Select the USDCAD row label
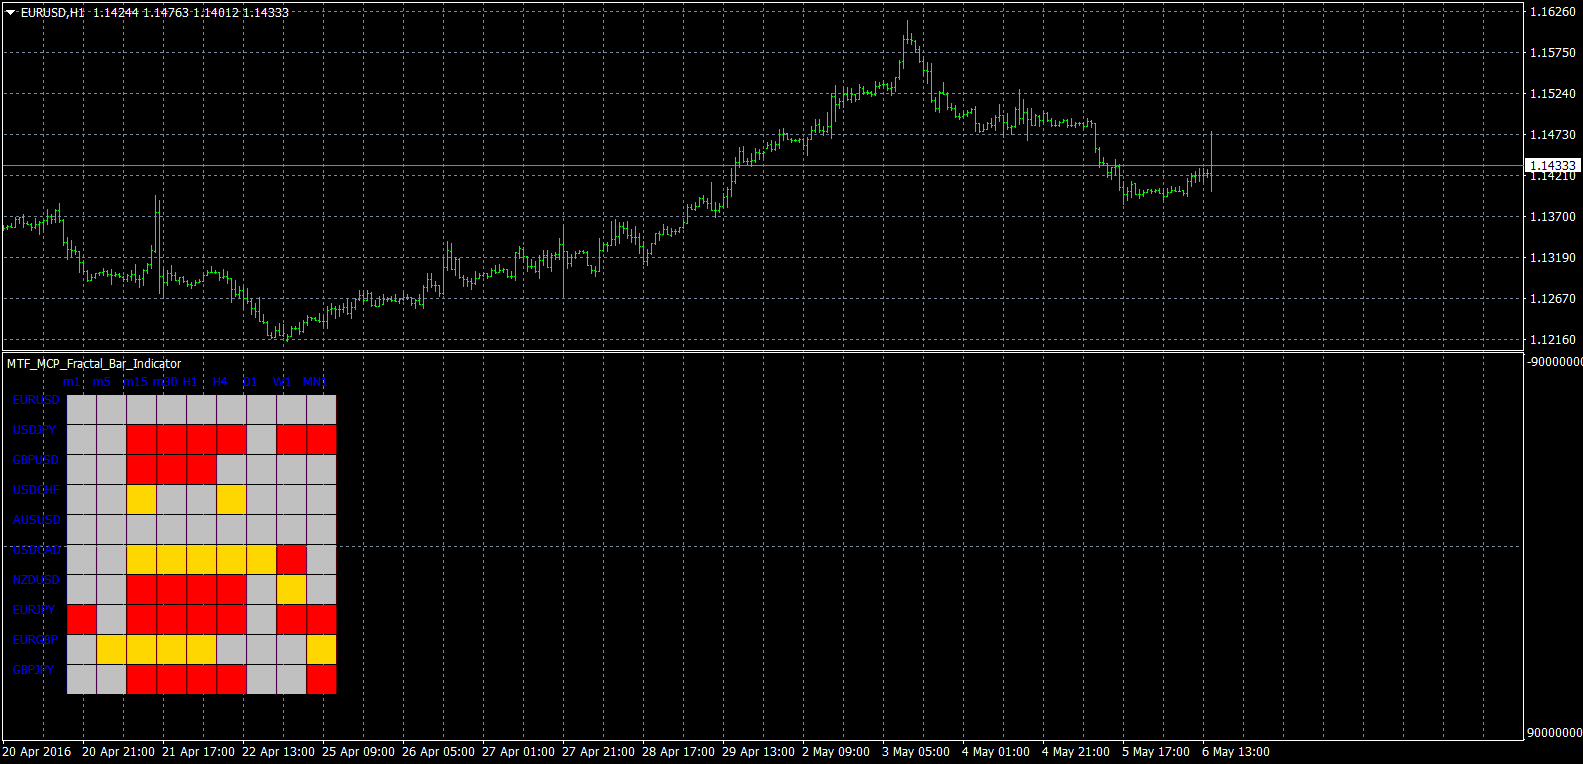This screenshot has width=1583, height=764. coord(37,550)
